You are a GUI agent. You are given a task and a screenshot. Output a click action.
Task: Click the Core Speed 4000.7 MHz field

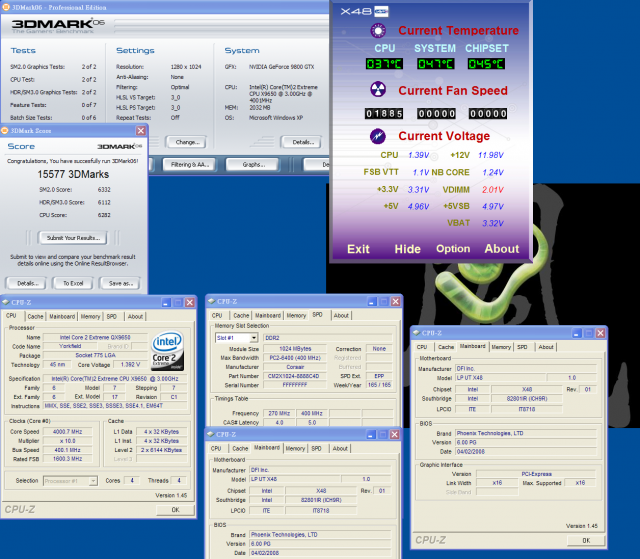[68, 432]
